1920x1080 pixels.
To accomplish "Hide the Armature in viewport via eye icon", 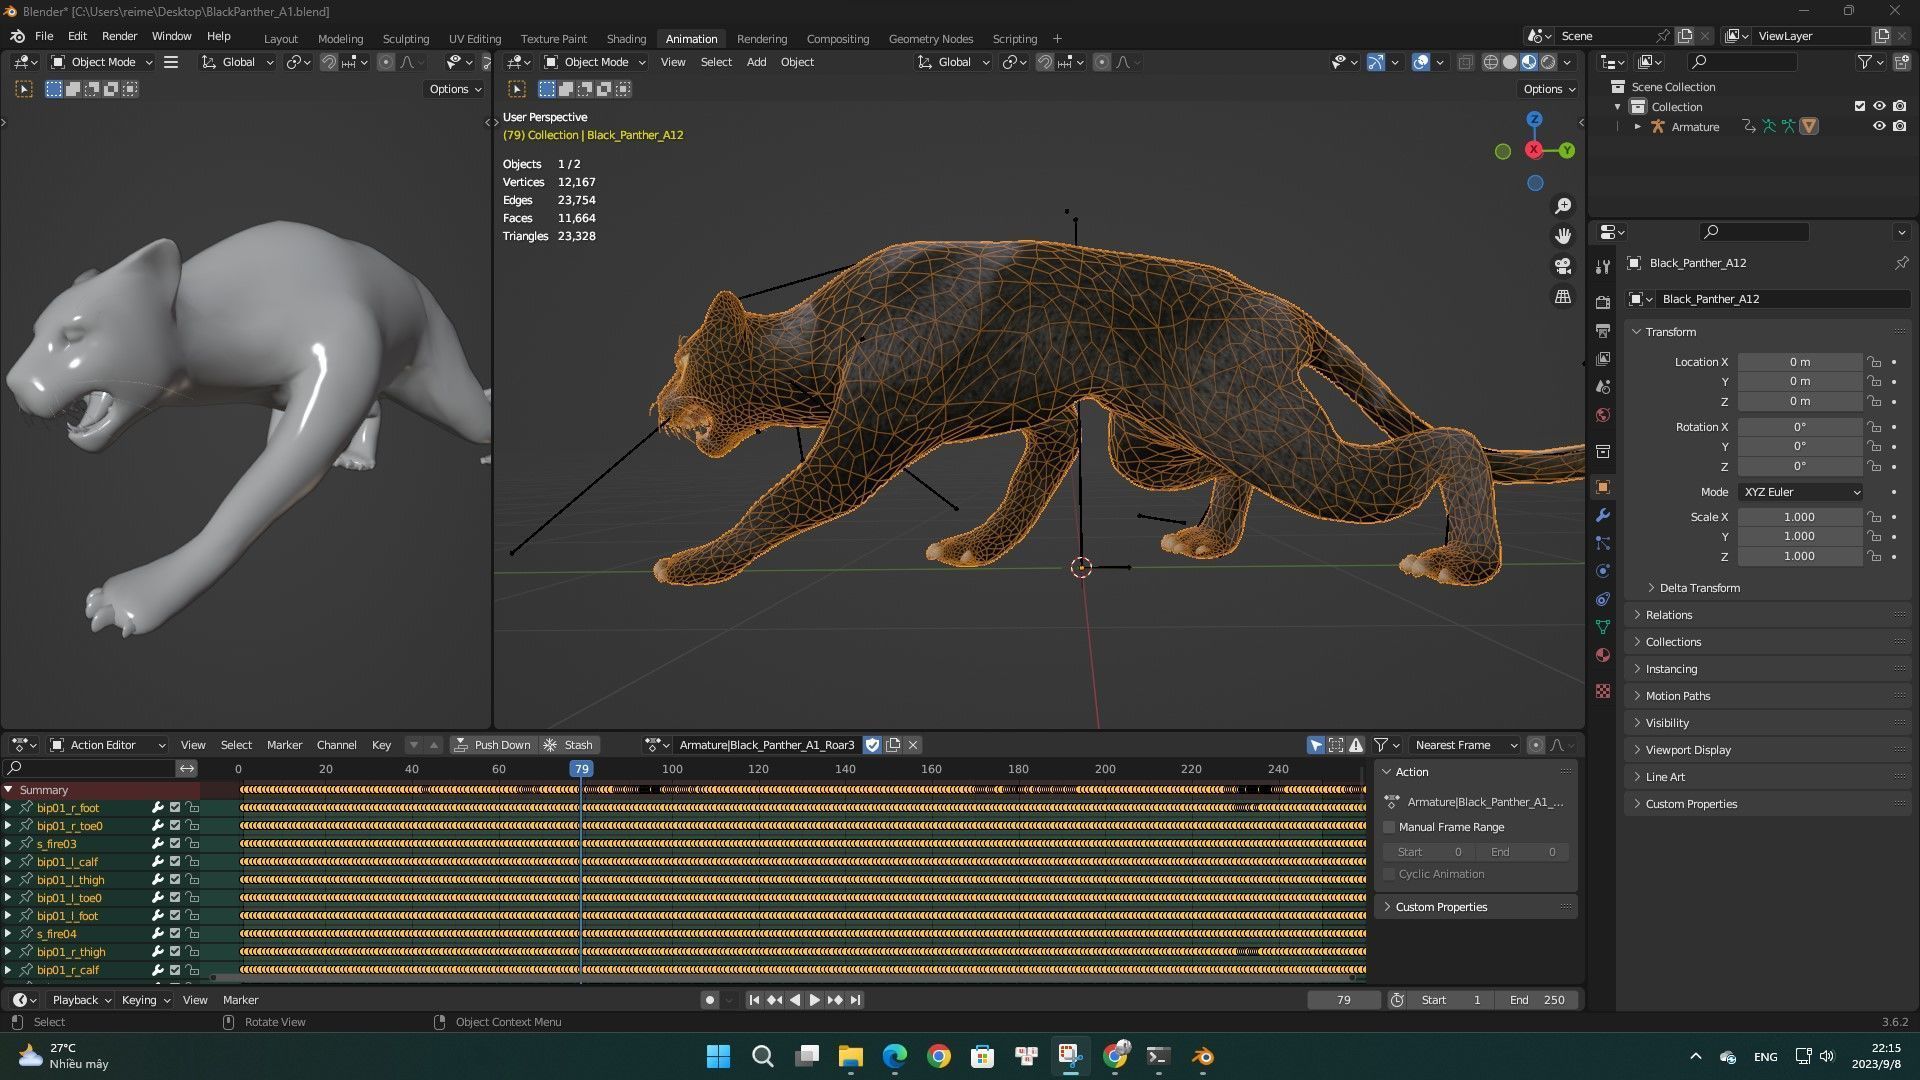I will click(x=1879, y=126).
